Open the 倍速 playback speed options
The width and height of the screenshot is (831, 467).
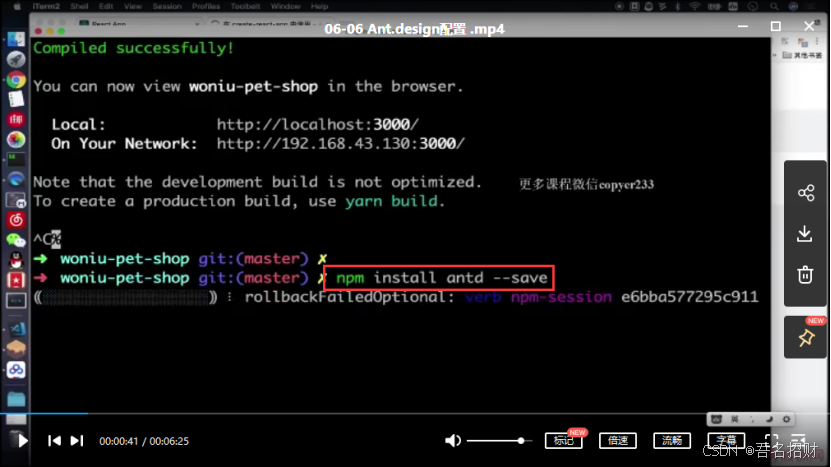pyautogui.click(x=617, y=440)
